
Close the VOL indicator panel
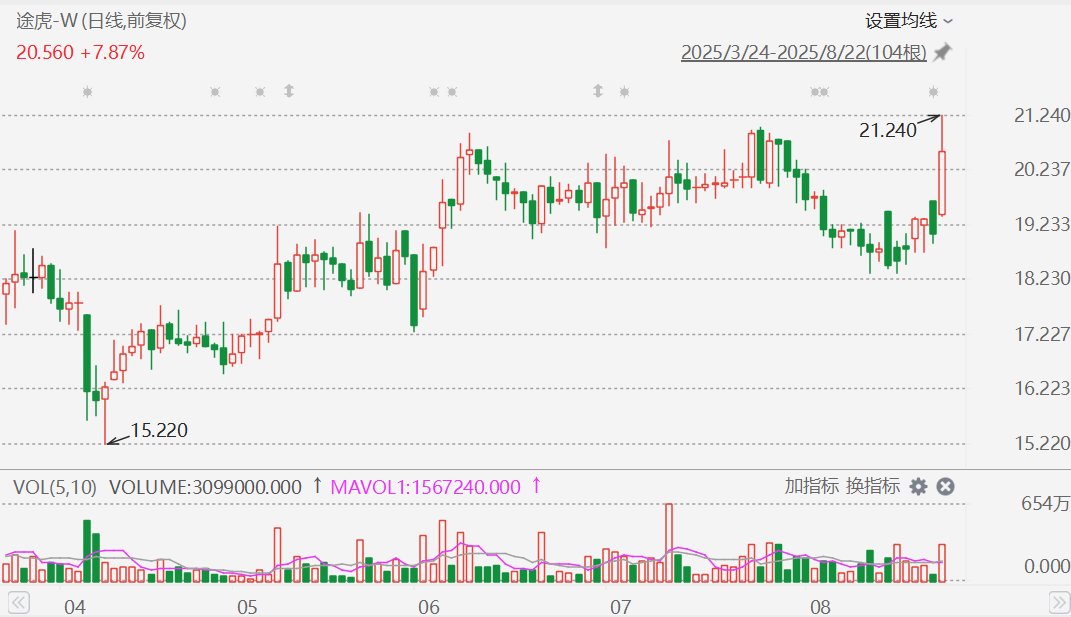[945, 486]
